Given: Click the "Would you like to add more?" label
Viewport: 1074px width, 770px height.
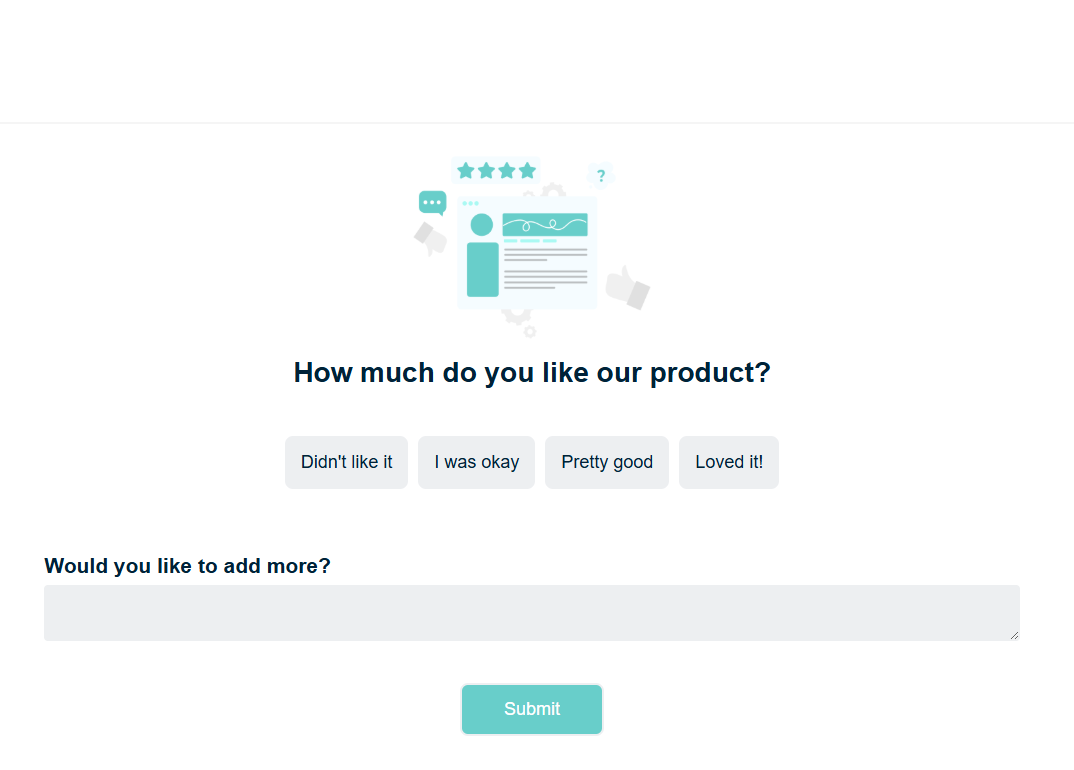Looking at the screenshot, I should coord(187,566).
